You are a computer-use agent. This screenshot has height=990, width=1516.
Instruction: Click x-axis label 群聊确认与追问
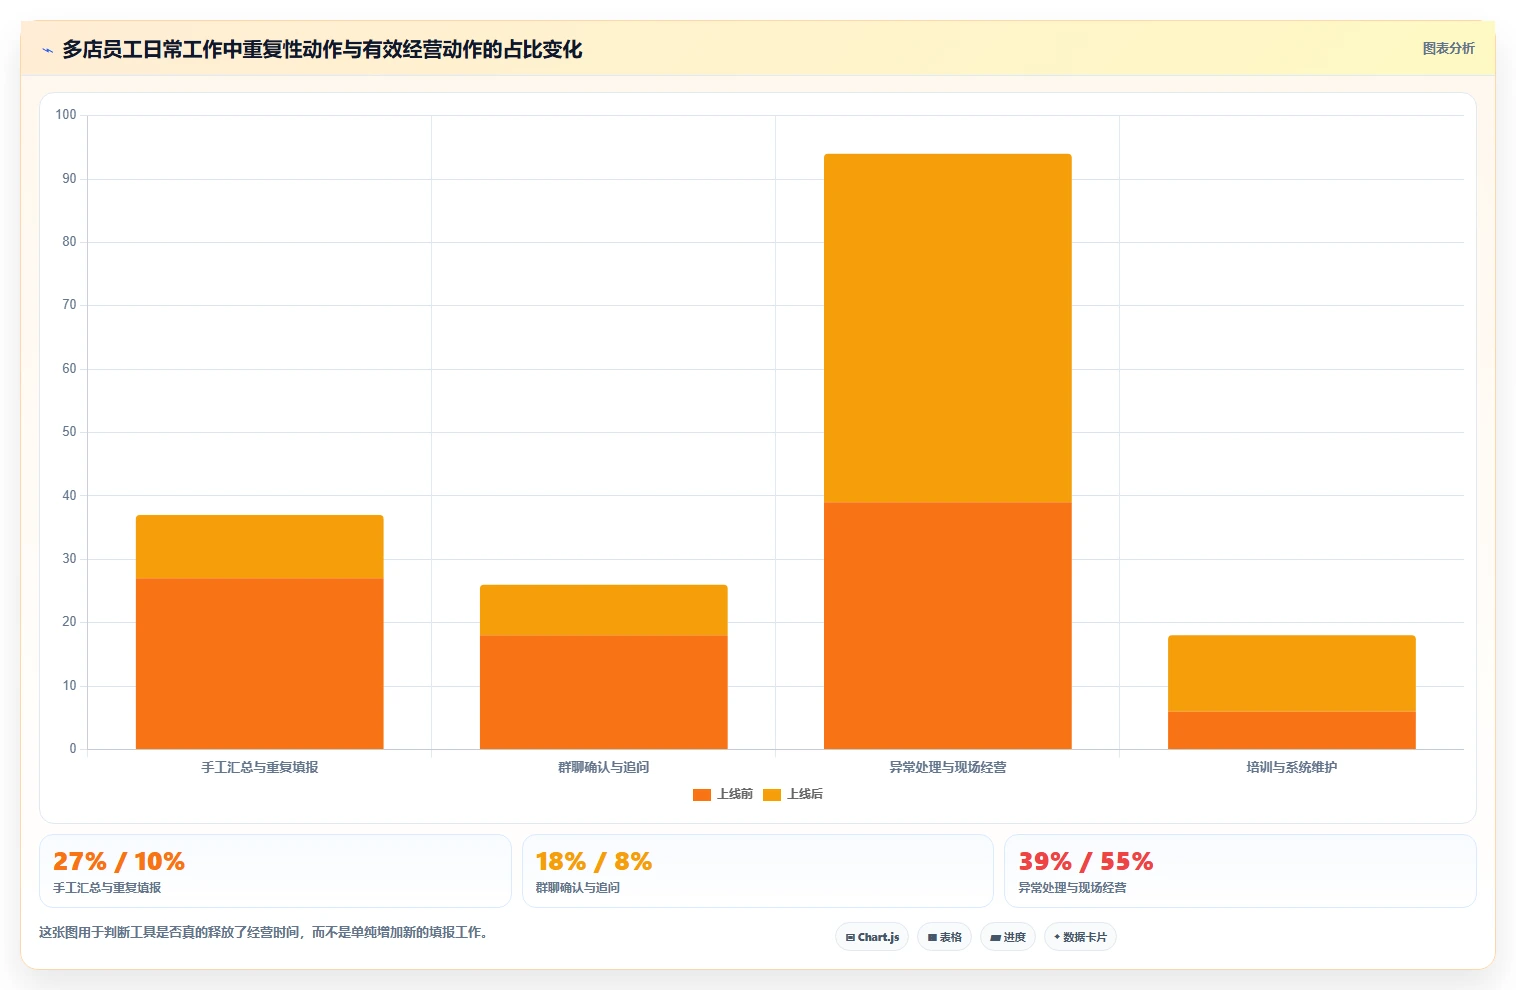tap(604, 767)
